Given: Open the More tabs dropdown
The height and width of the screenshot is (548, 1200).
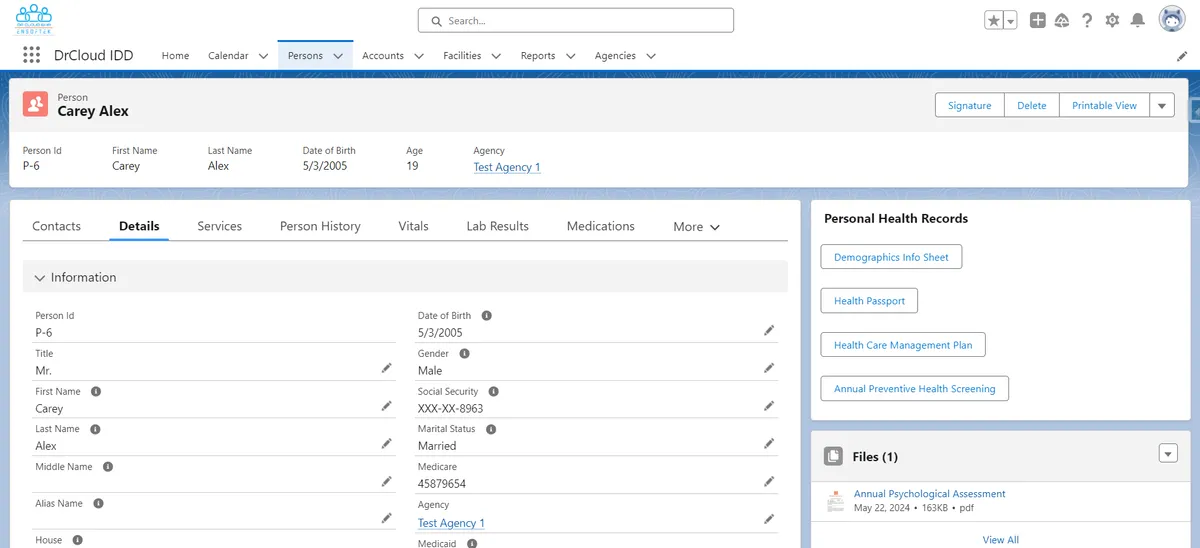Looking at the screenshot, I should click(x=697, y=227).
